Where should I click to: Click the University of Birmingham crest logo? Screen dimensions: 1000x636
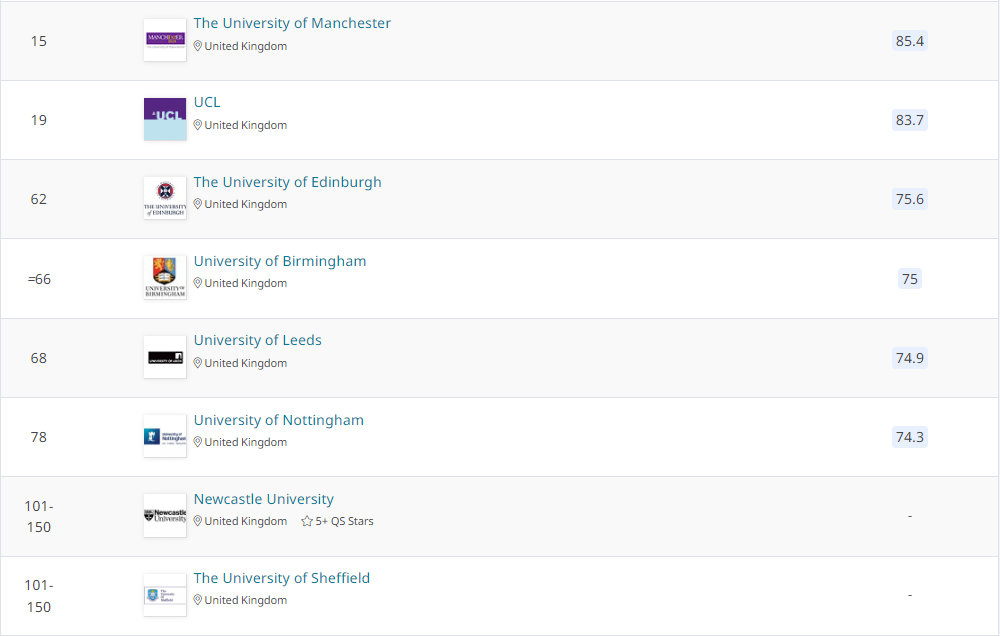165,277
